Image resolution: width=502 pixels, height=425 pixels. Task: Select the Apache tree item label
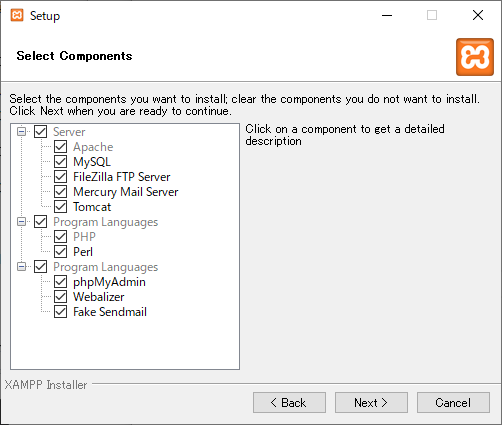[x=93, y=147]
